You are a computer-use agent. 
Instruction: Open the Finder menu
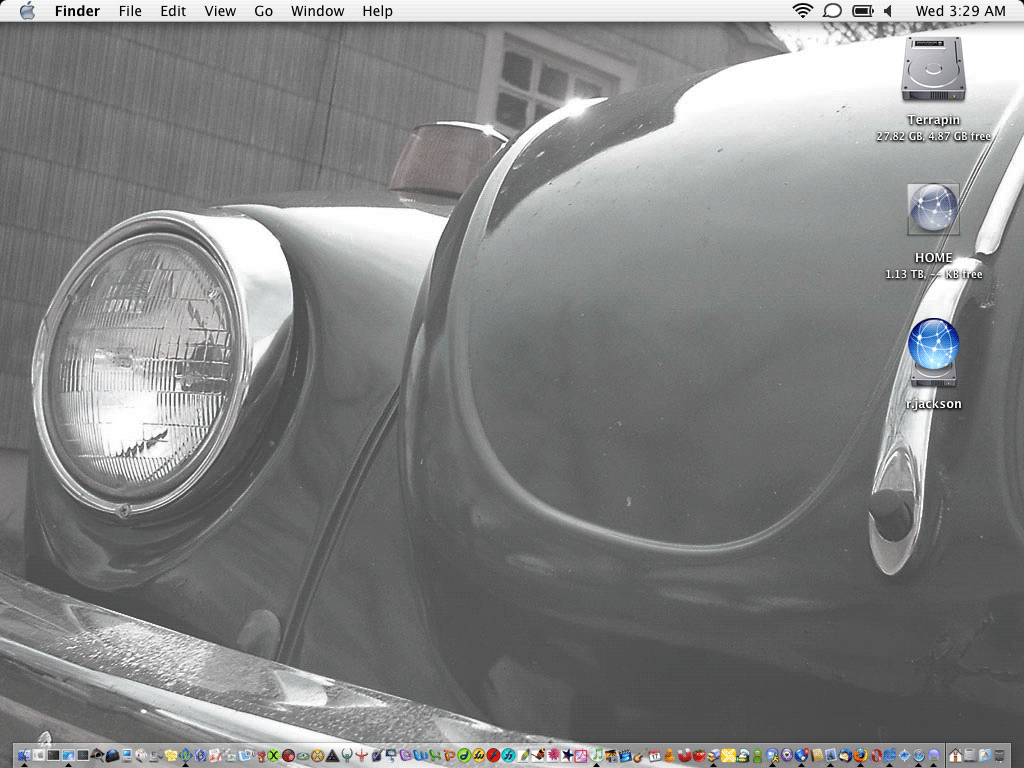tap(77, 11)
